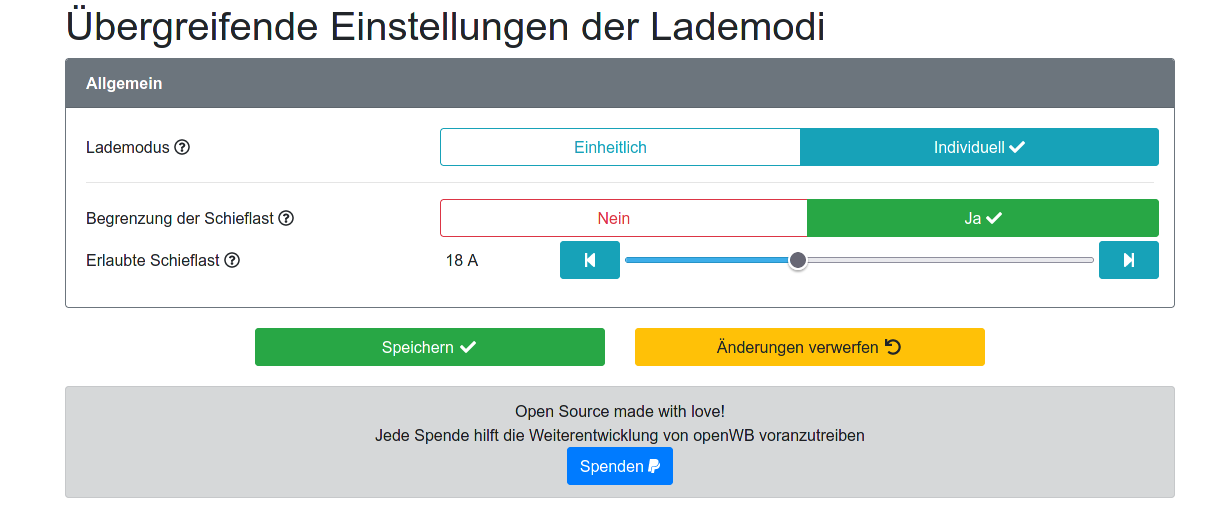Click the blue Spenden donate button

coord(619,466)
